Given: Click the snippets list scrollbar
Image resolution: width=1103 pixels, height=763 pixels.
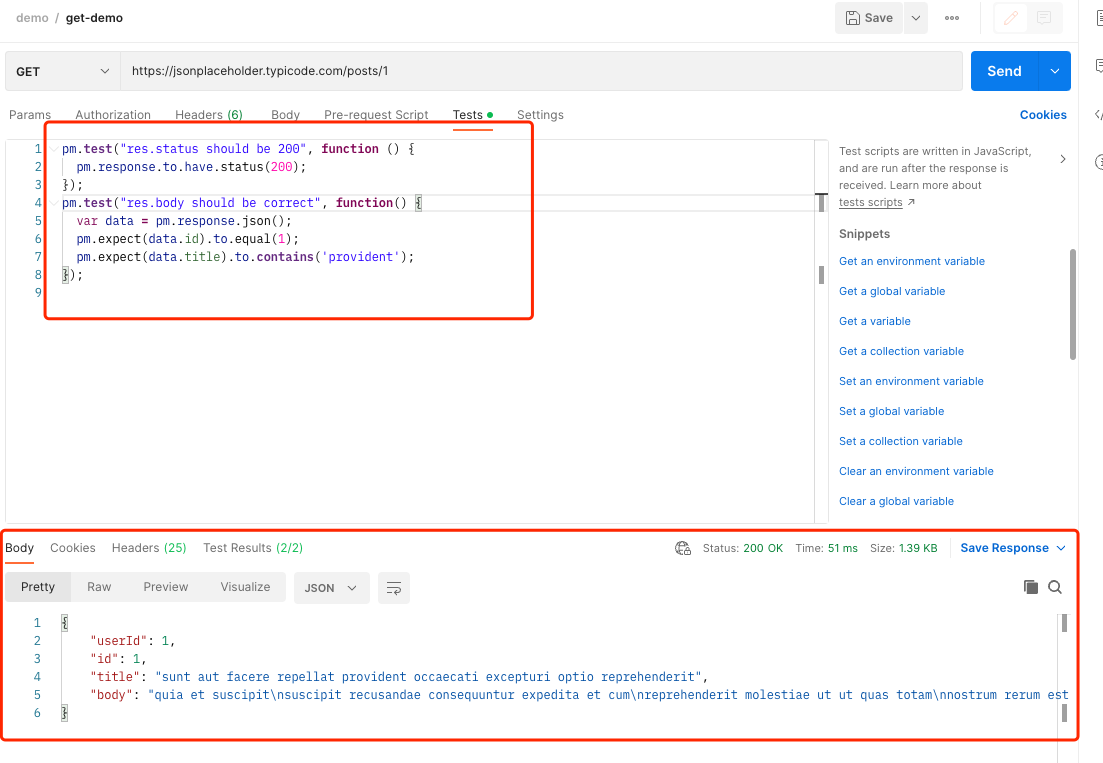Looking at the screenshot, I should click(1073, 304).
